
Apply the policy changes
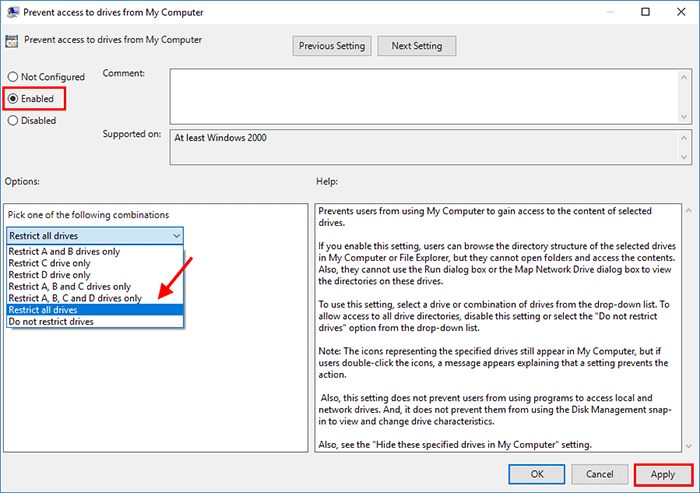[663, 474]
